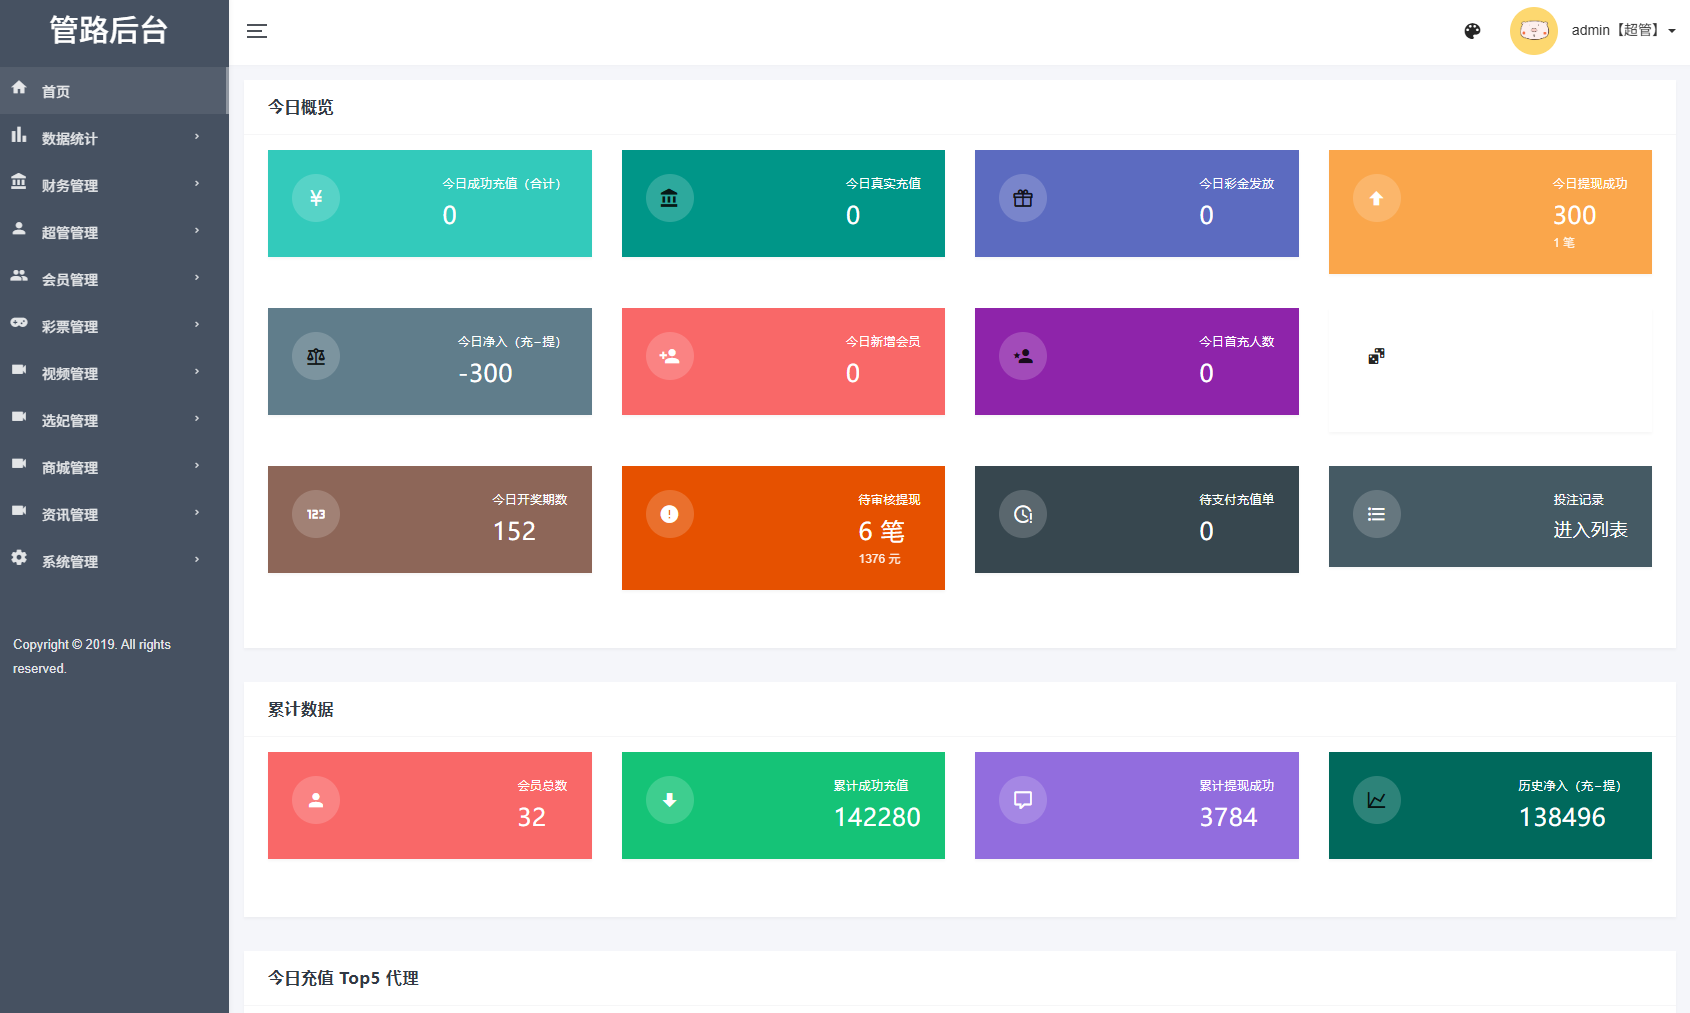Open 进入列表 for betting records

[1589, 530]
